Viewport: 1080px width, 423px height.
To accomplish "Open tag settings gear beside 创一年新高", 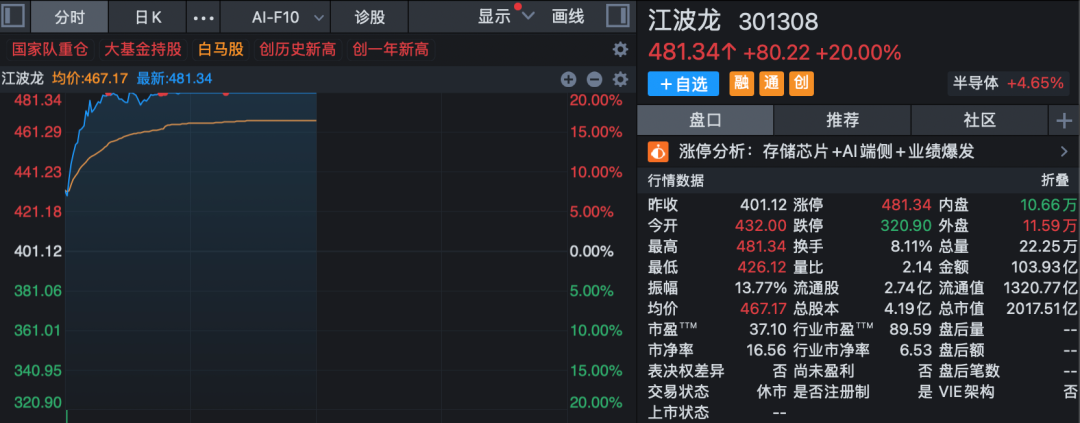I will 621,50.
